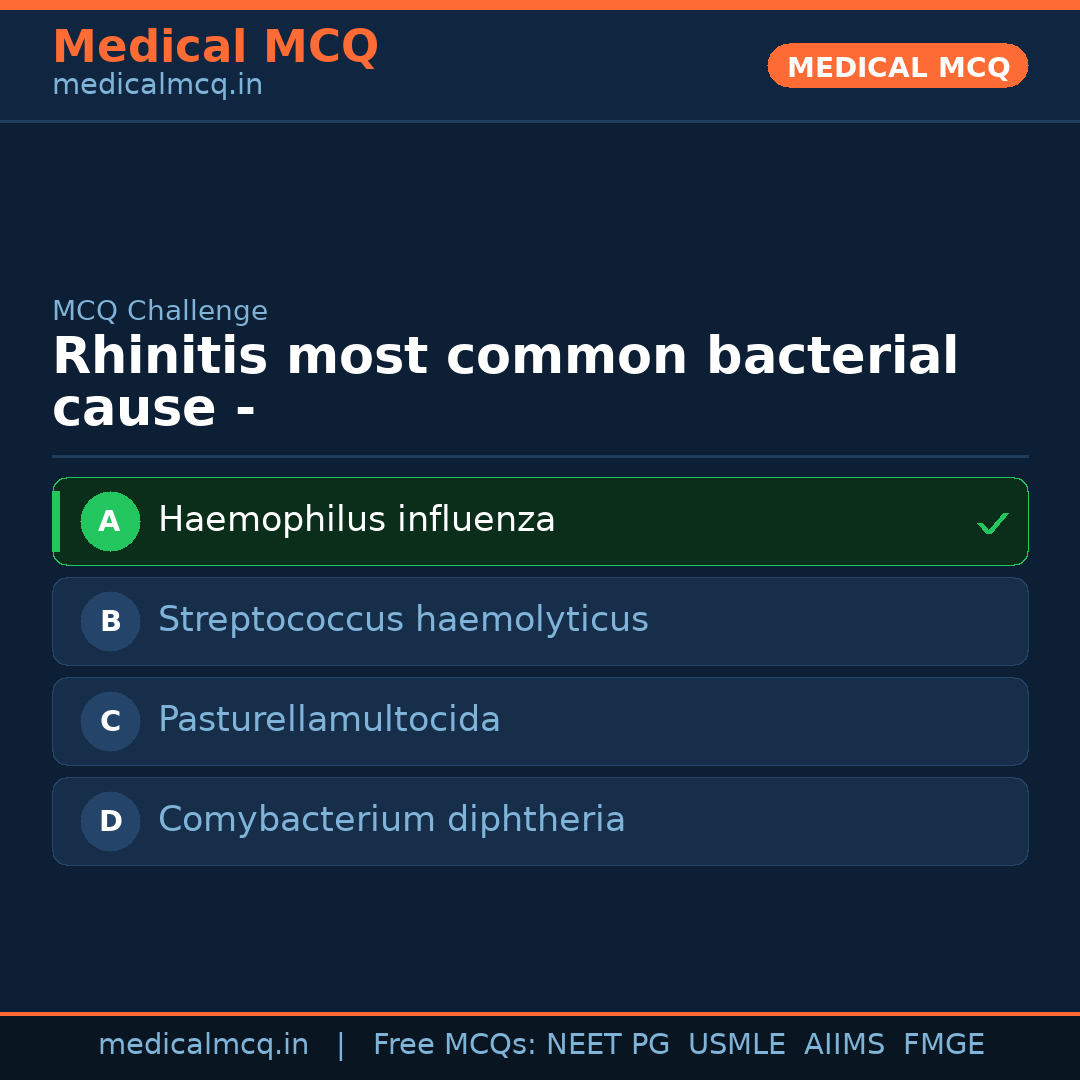Screen dimensions: 1080x1080
Task: Select the Comybacterium diphtheria answer text
Action: (391, 820)
